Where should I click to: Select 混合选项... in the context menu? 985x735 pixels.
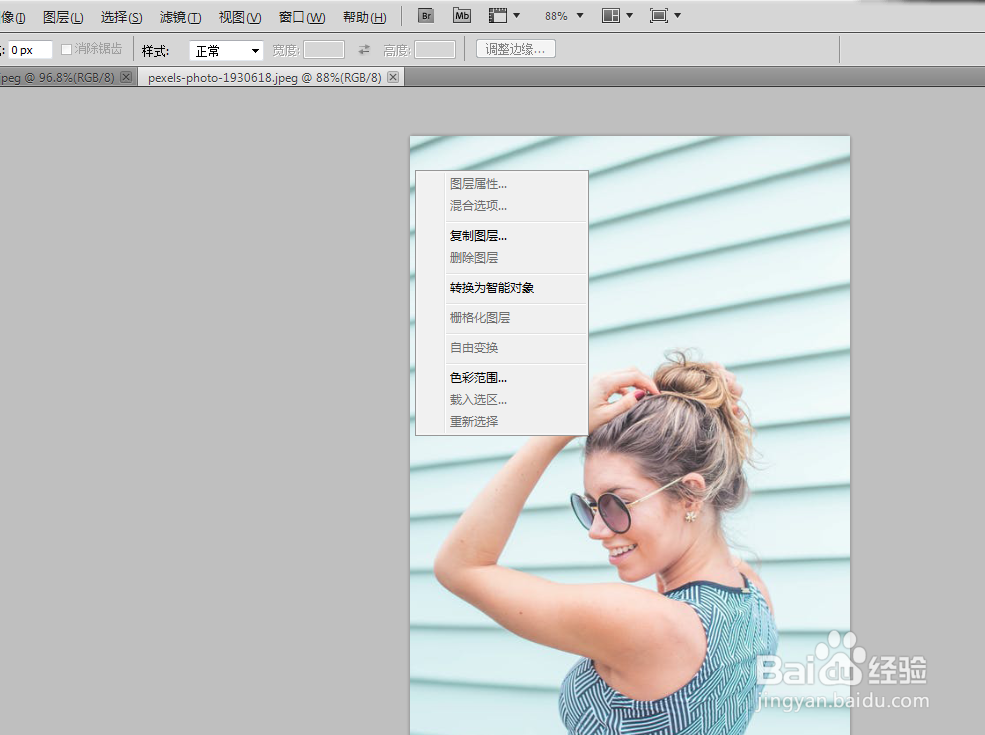(501, 205)
